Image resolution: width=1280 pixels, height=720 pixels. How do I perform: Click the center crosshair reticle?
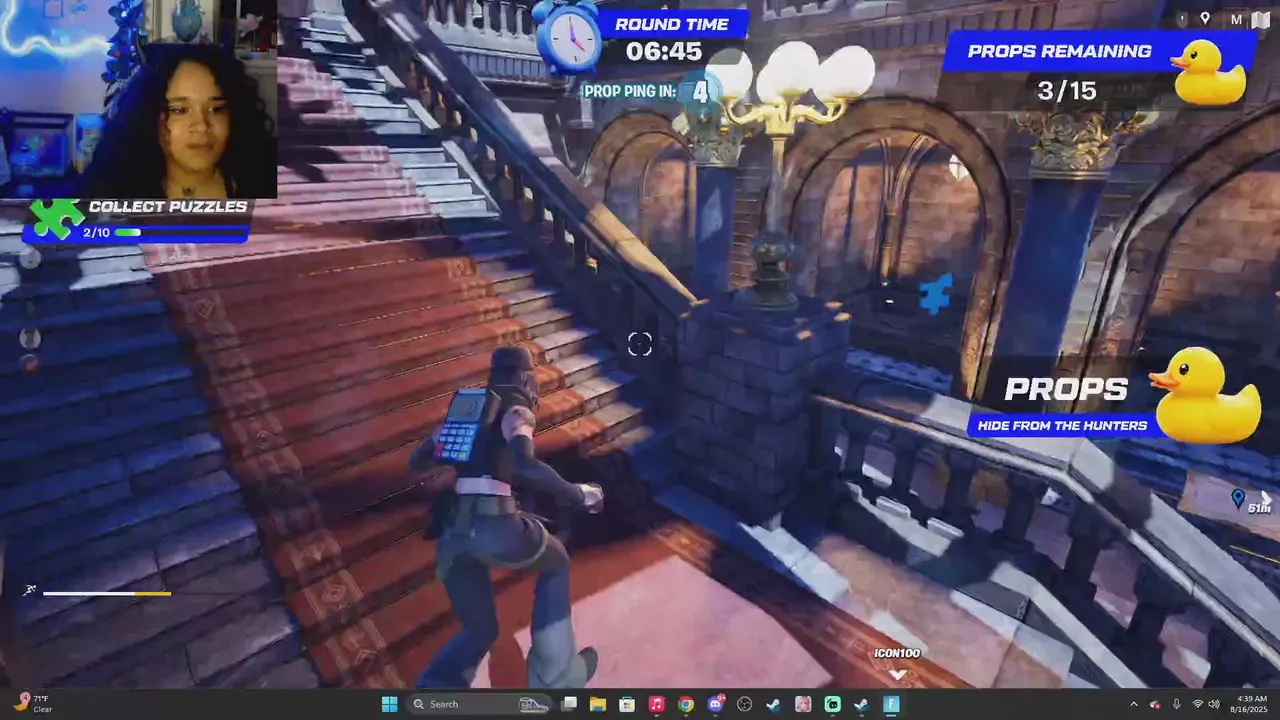coord(640,344)
